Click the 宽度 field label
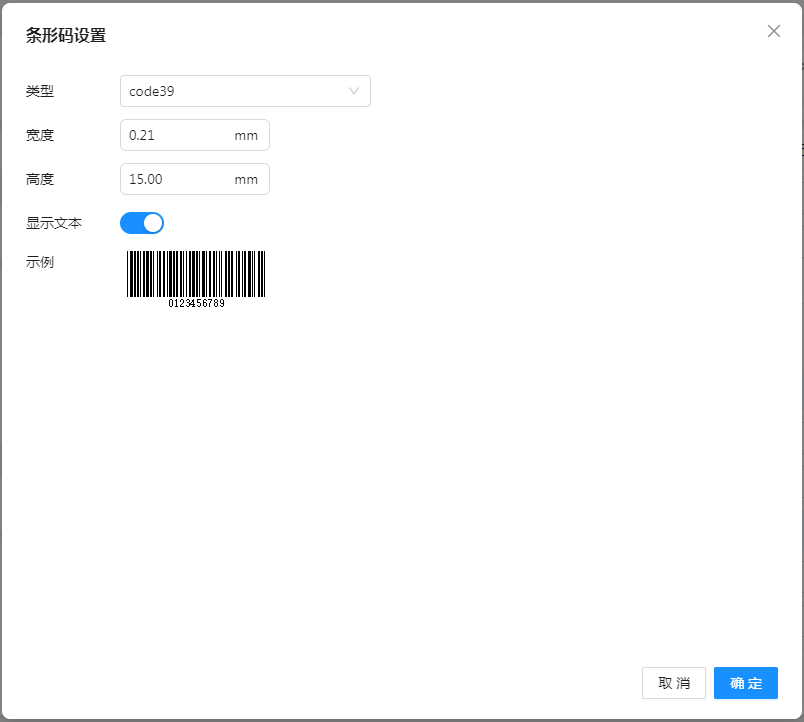The width and height of the screenshot is (804, 722). (x=40, y=135)
